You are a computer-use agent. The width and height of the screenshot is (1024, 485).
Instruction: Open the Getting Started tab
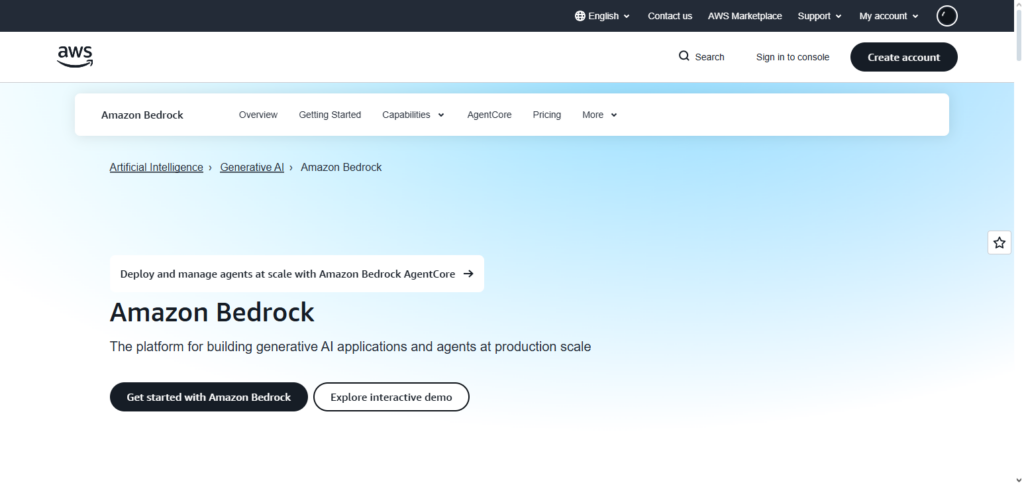click(x=330, y=115)
